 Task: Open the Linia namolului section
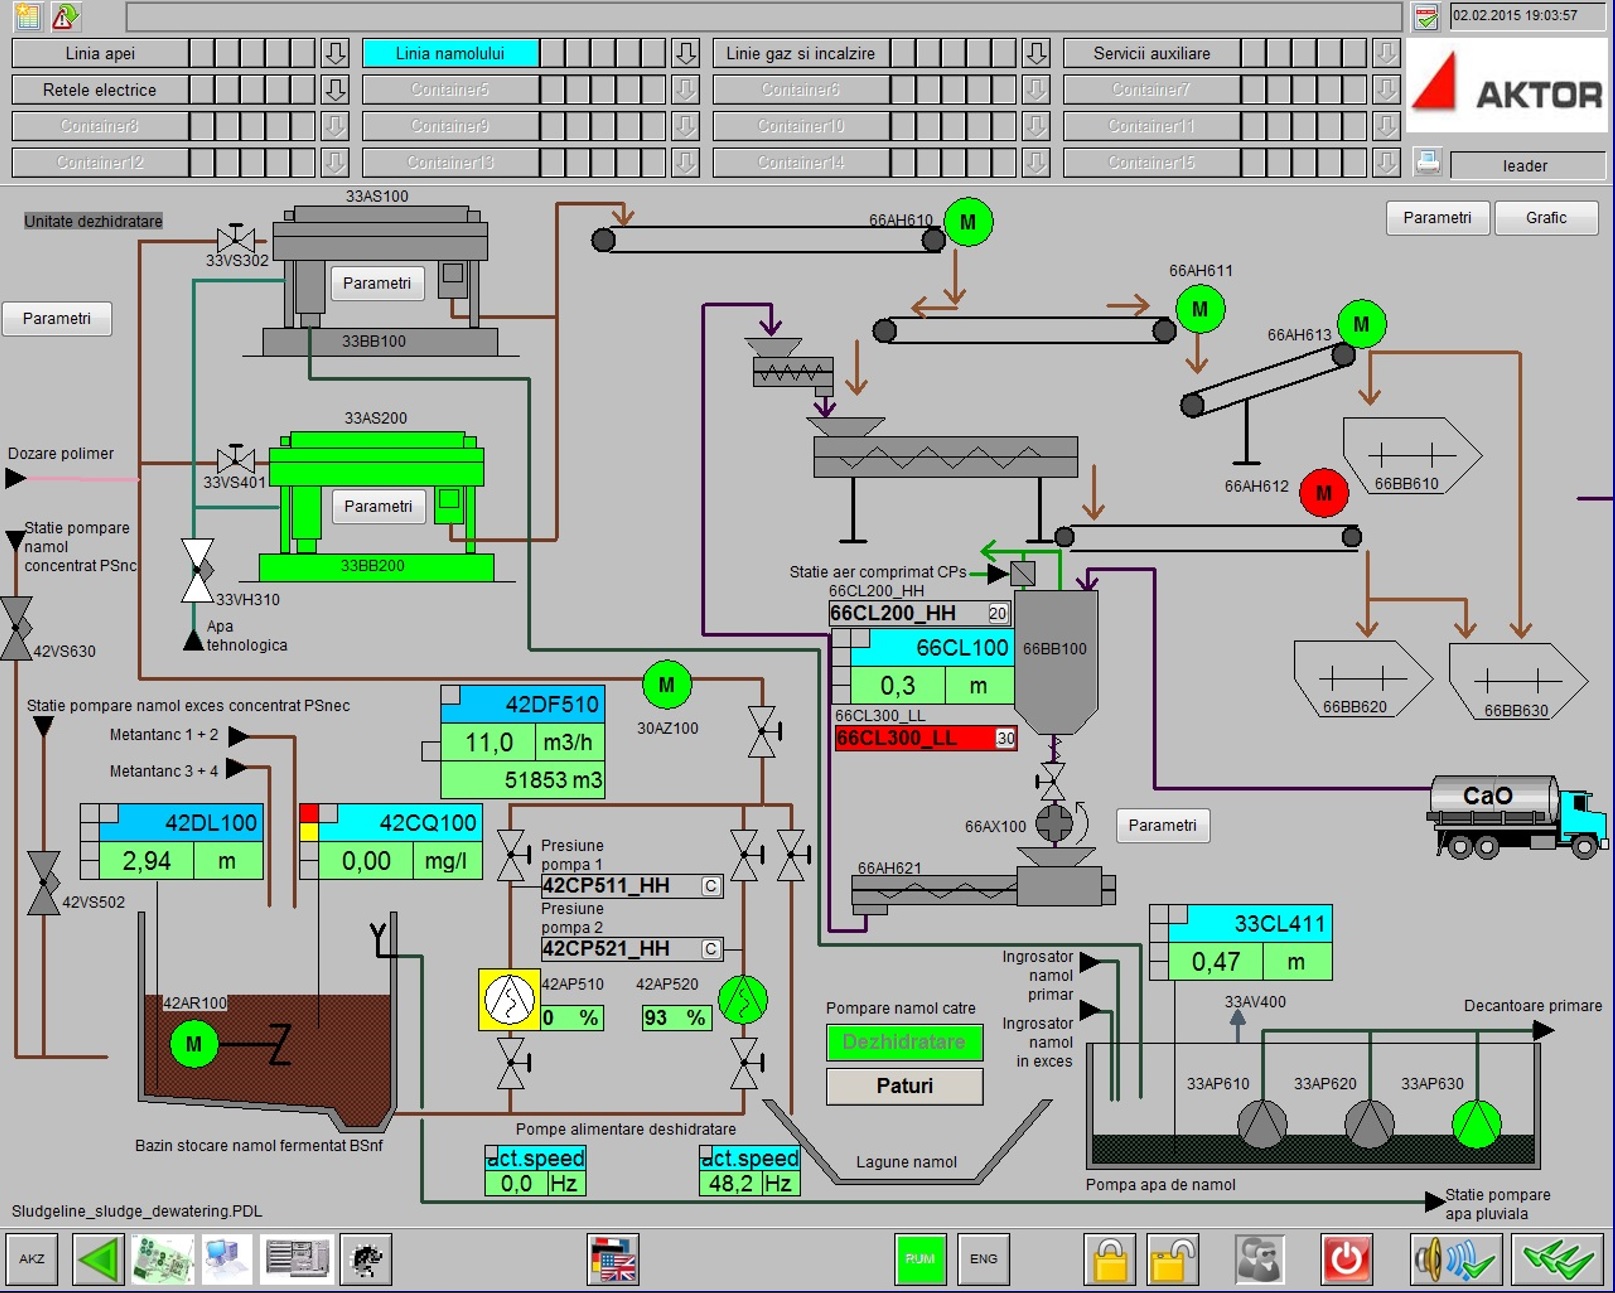(x=450, y=53)
